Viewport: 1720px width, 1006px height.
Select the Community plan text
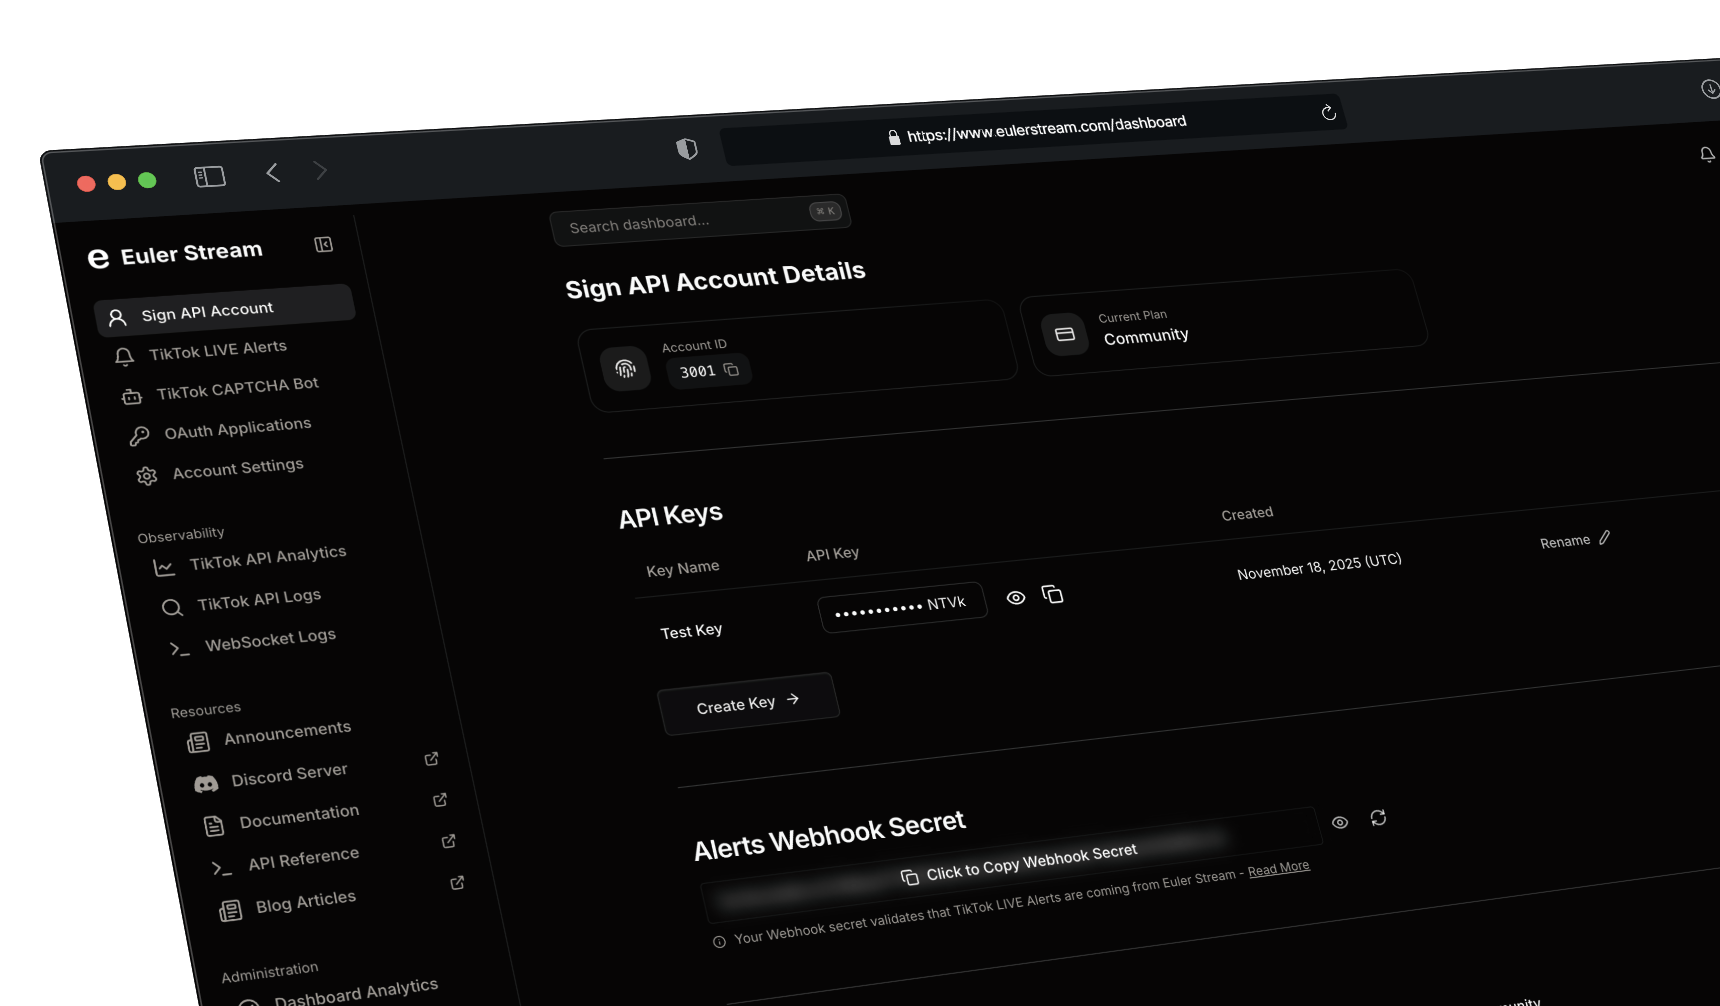(1146, 336)
